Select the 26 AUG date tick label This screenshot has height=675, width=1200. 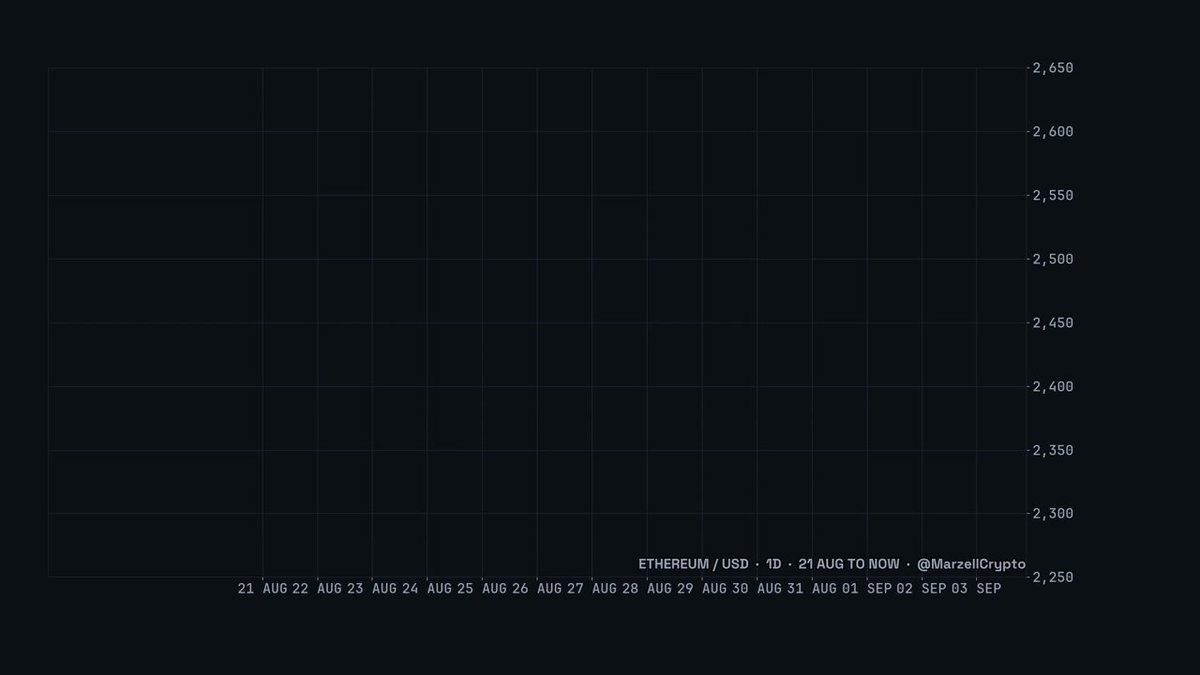coord(538,589)
